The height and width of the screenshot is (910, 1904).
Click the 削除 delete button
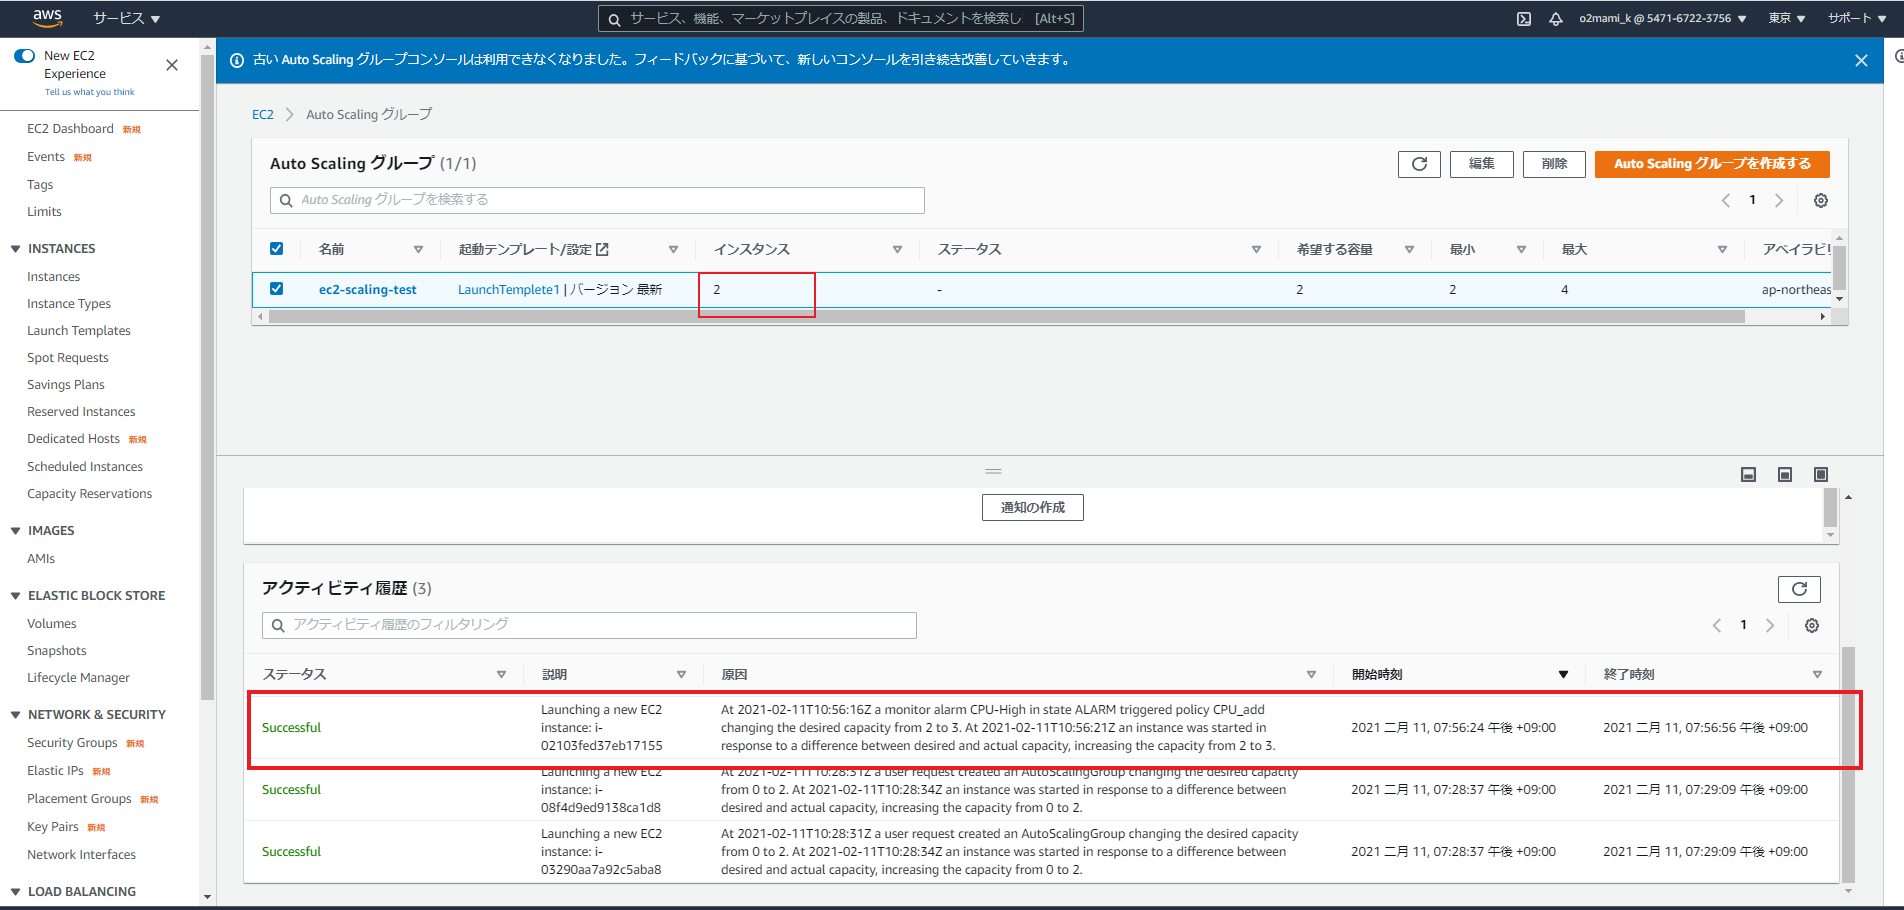click(1554, 164)
